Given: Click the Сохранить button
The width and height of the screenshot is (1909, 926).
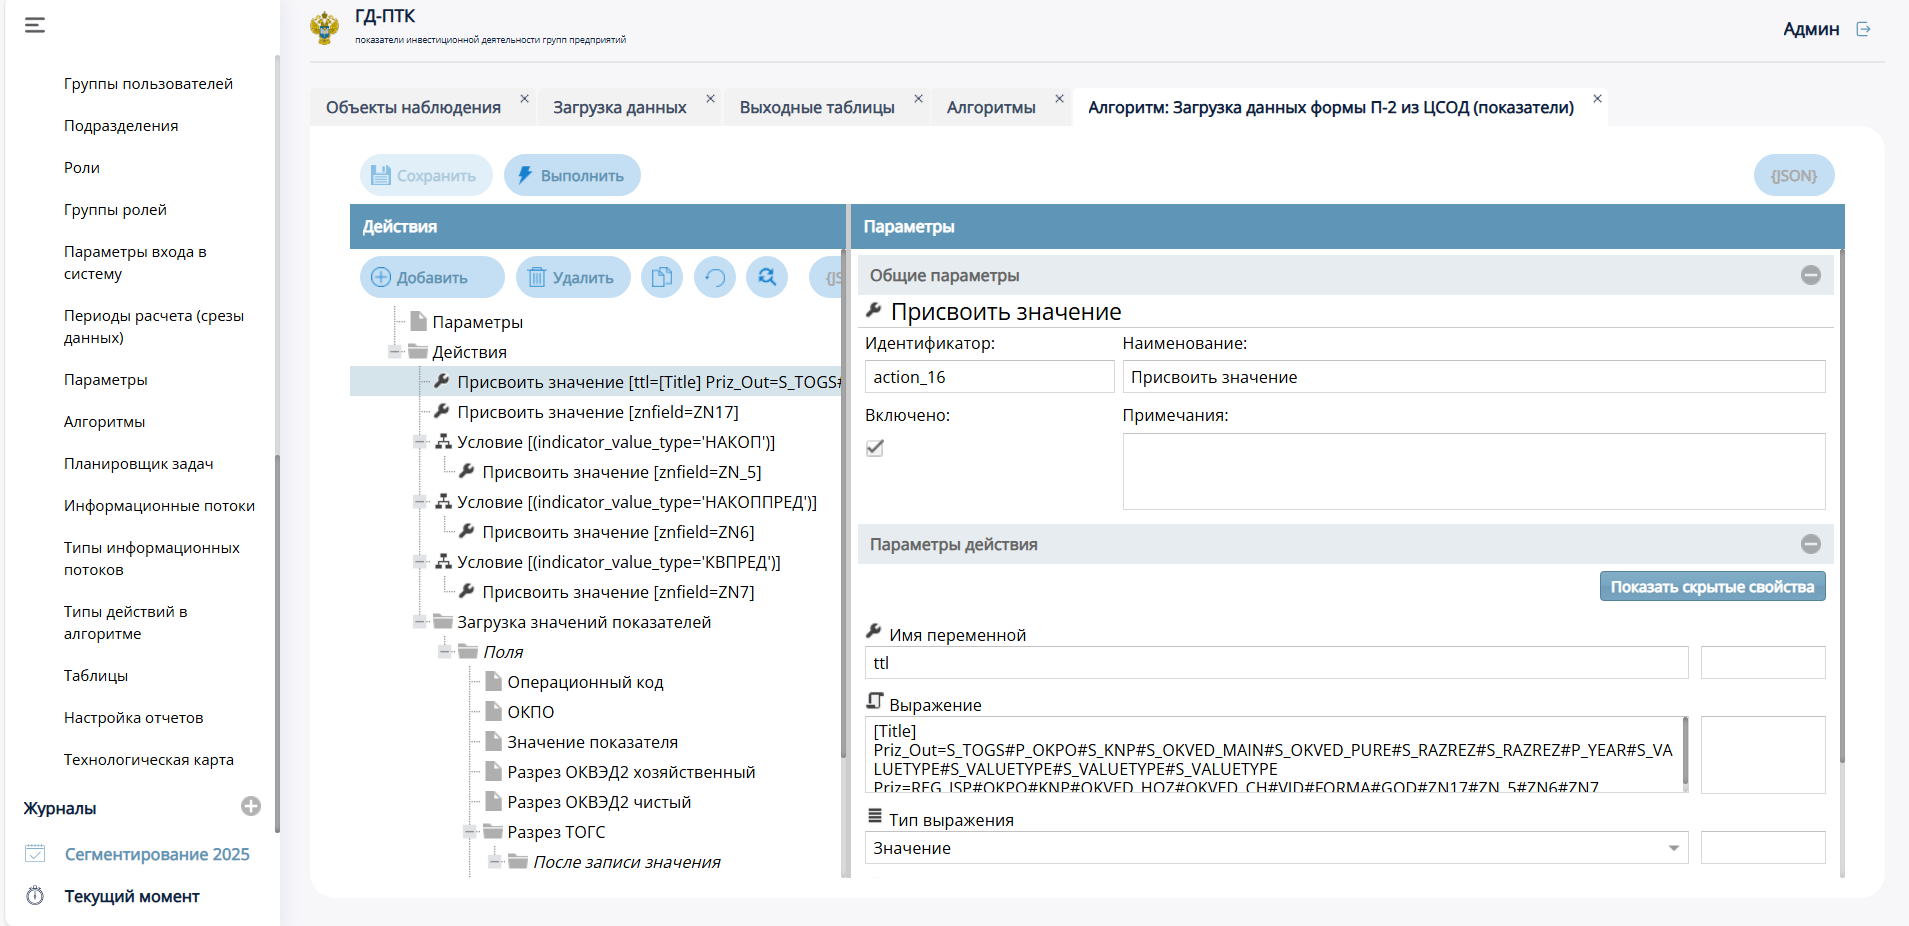Looking at the screenshot, I should click(426, 175).
